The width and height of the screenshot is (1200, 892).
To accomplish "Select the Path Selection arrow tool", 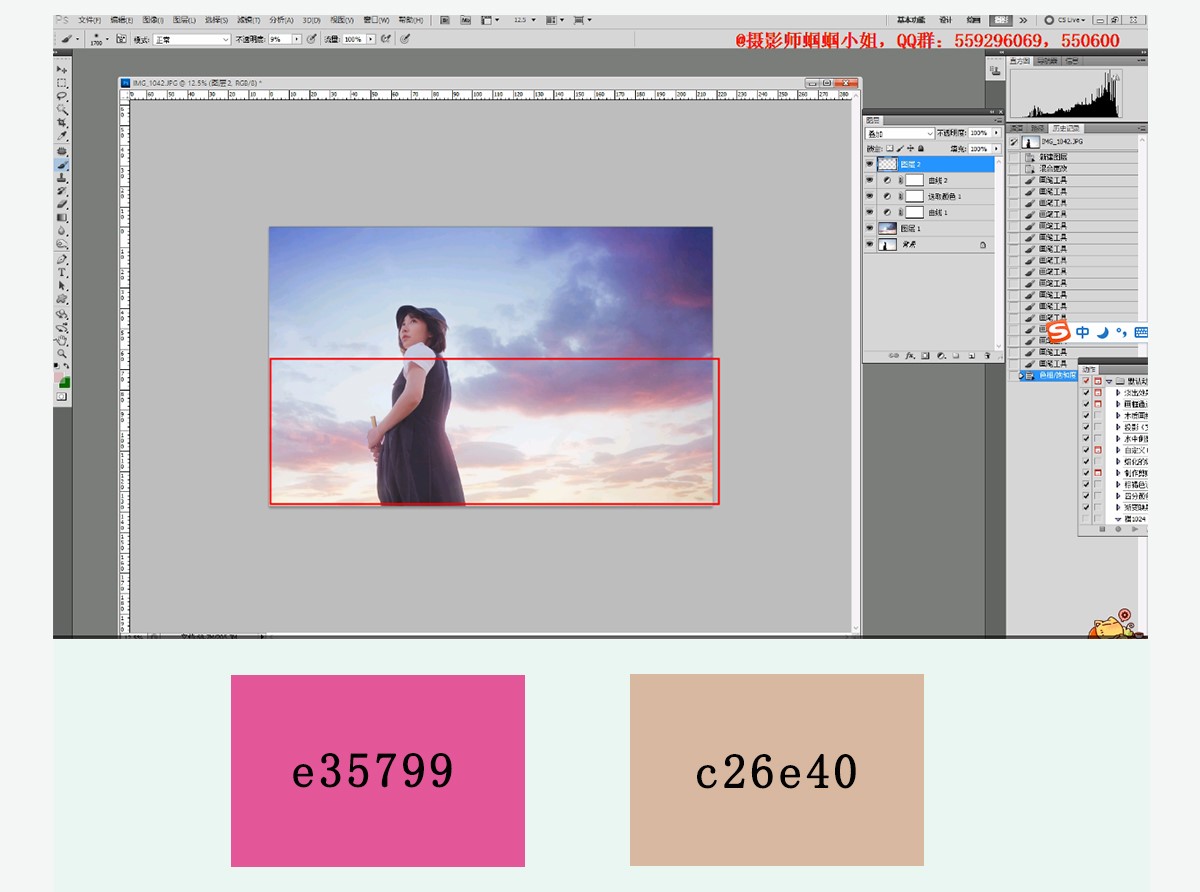I will click(62, 285).
